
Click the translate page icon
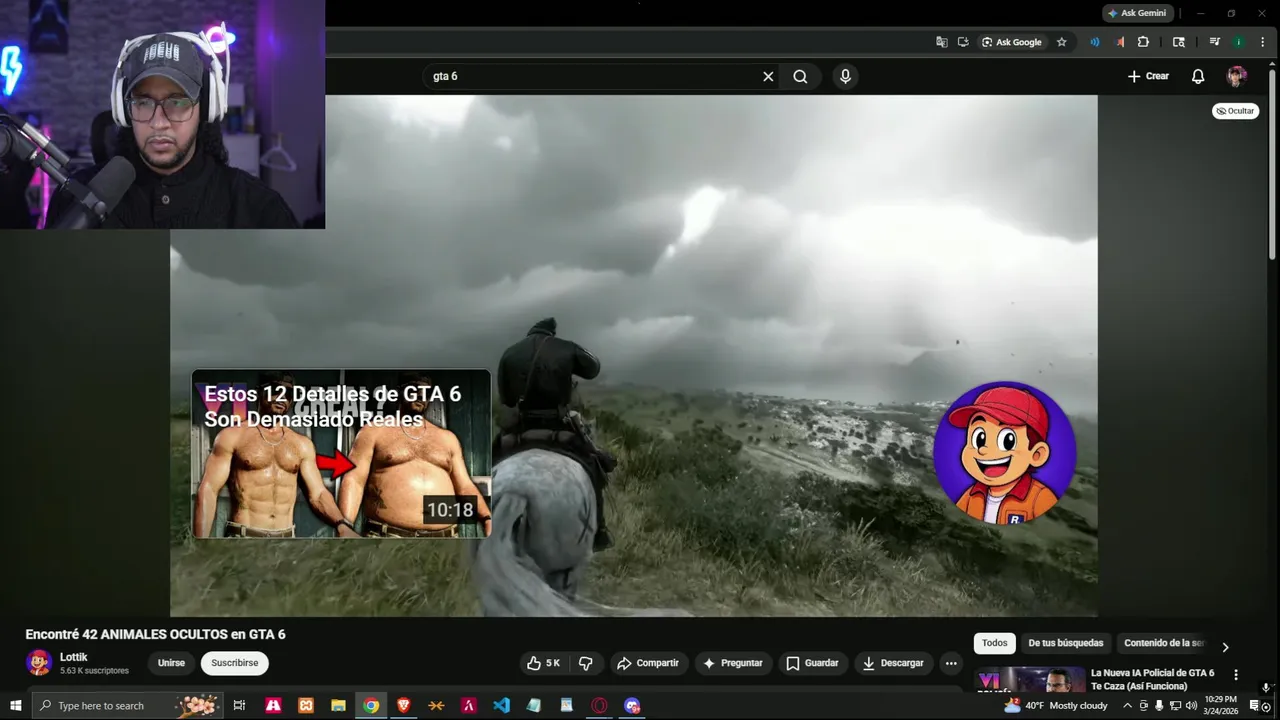(x=941, y=42)
